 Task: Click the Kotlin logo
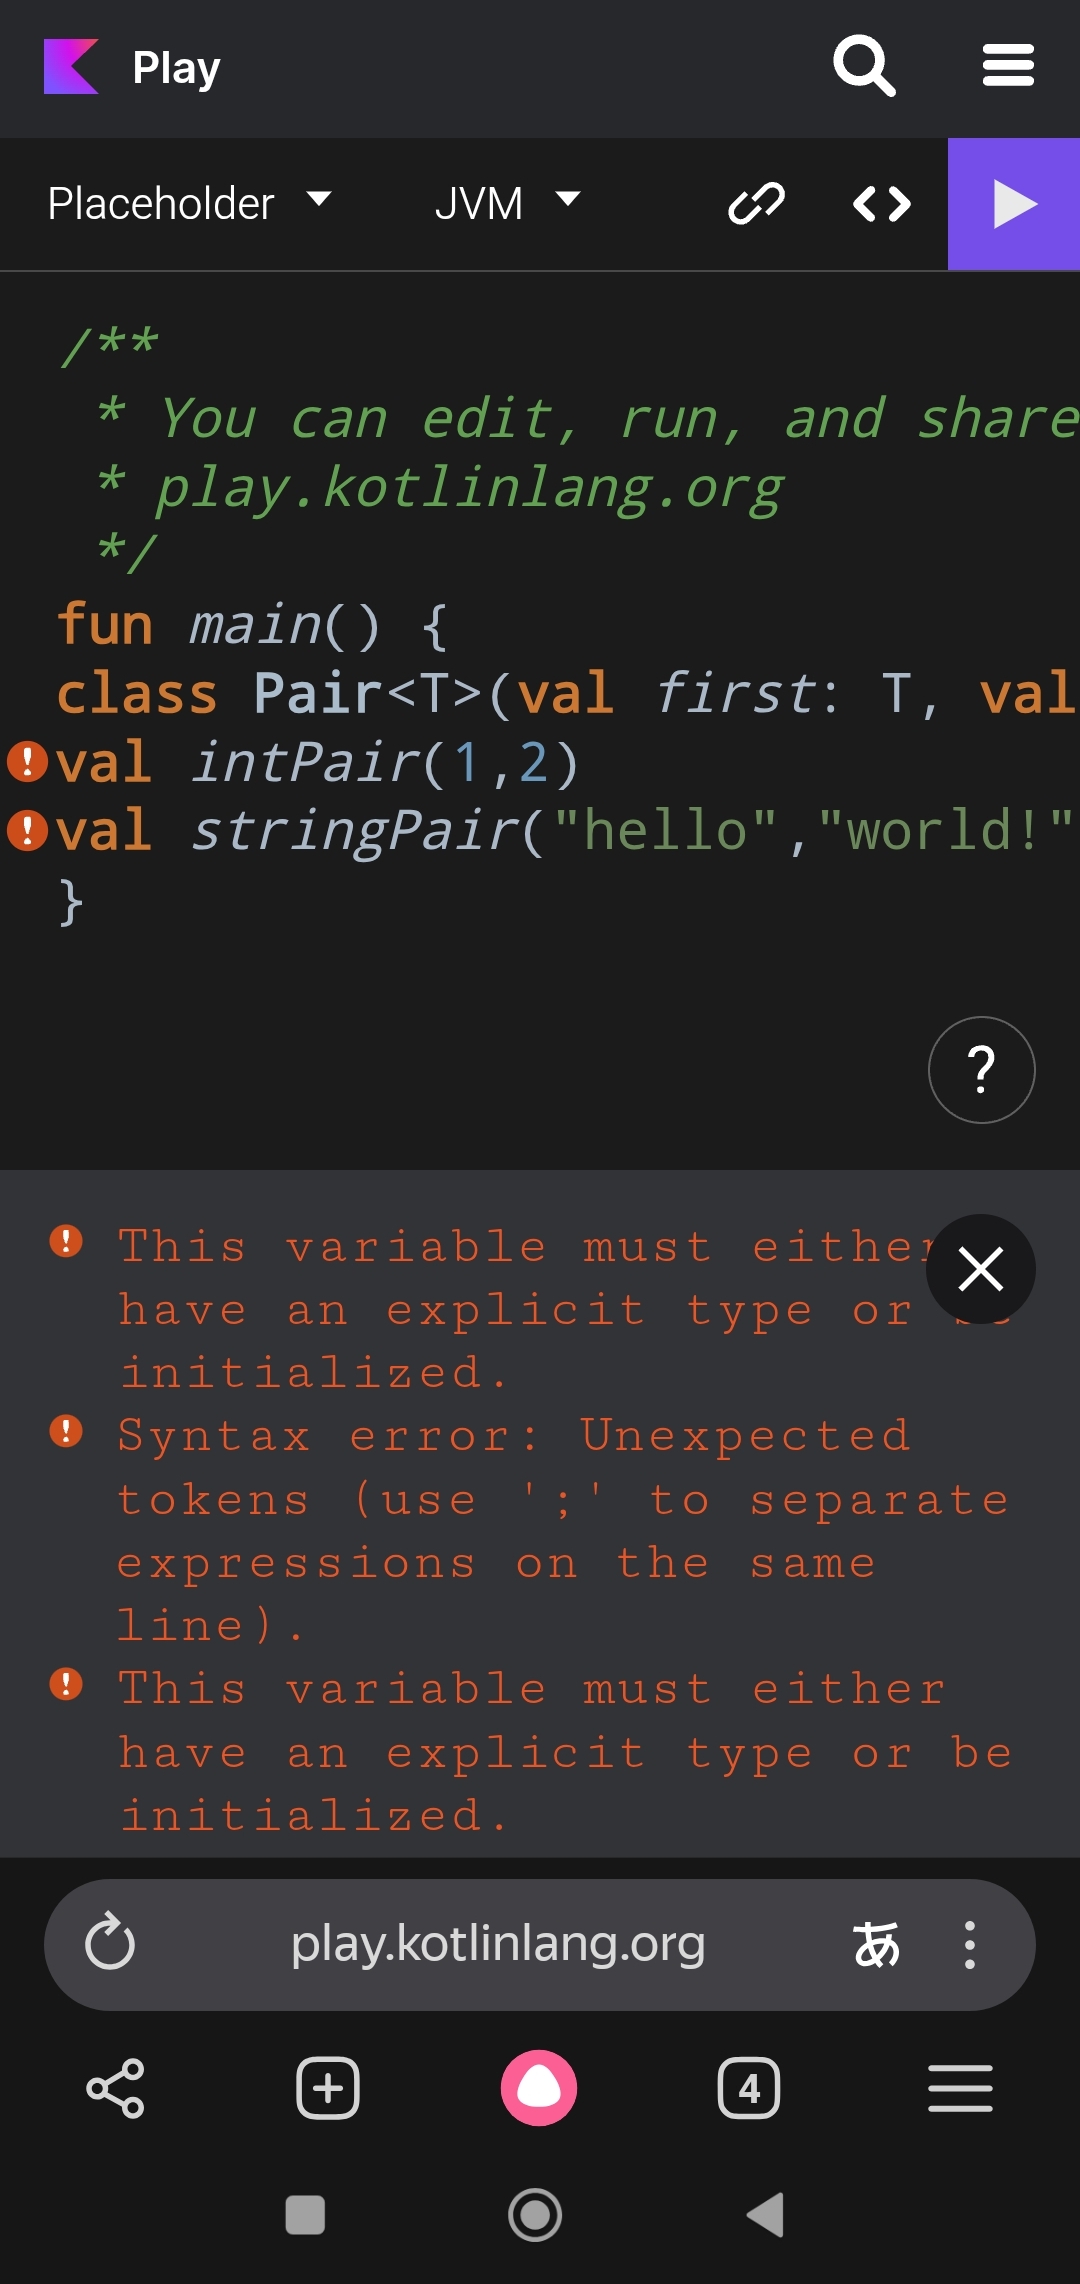click(71, 66)
